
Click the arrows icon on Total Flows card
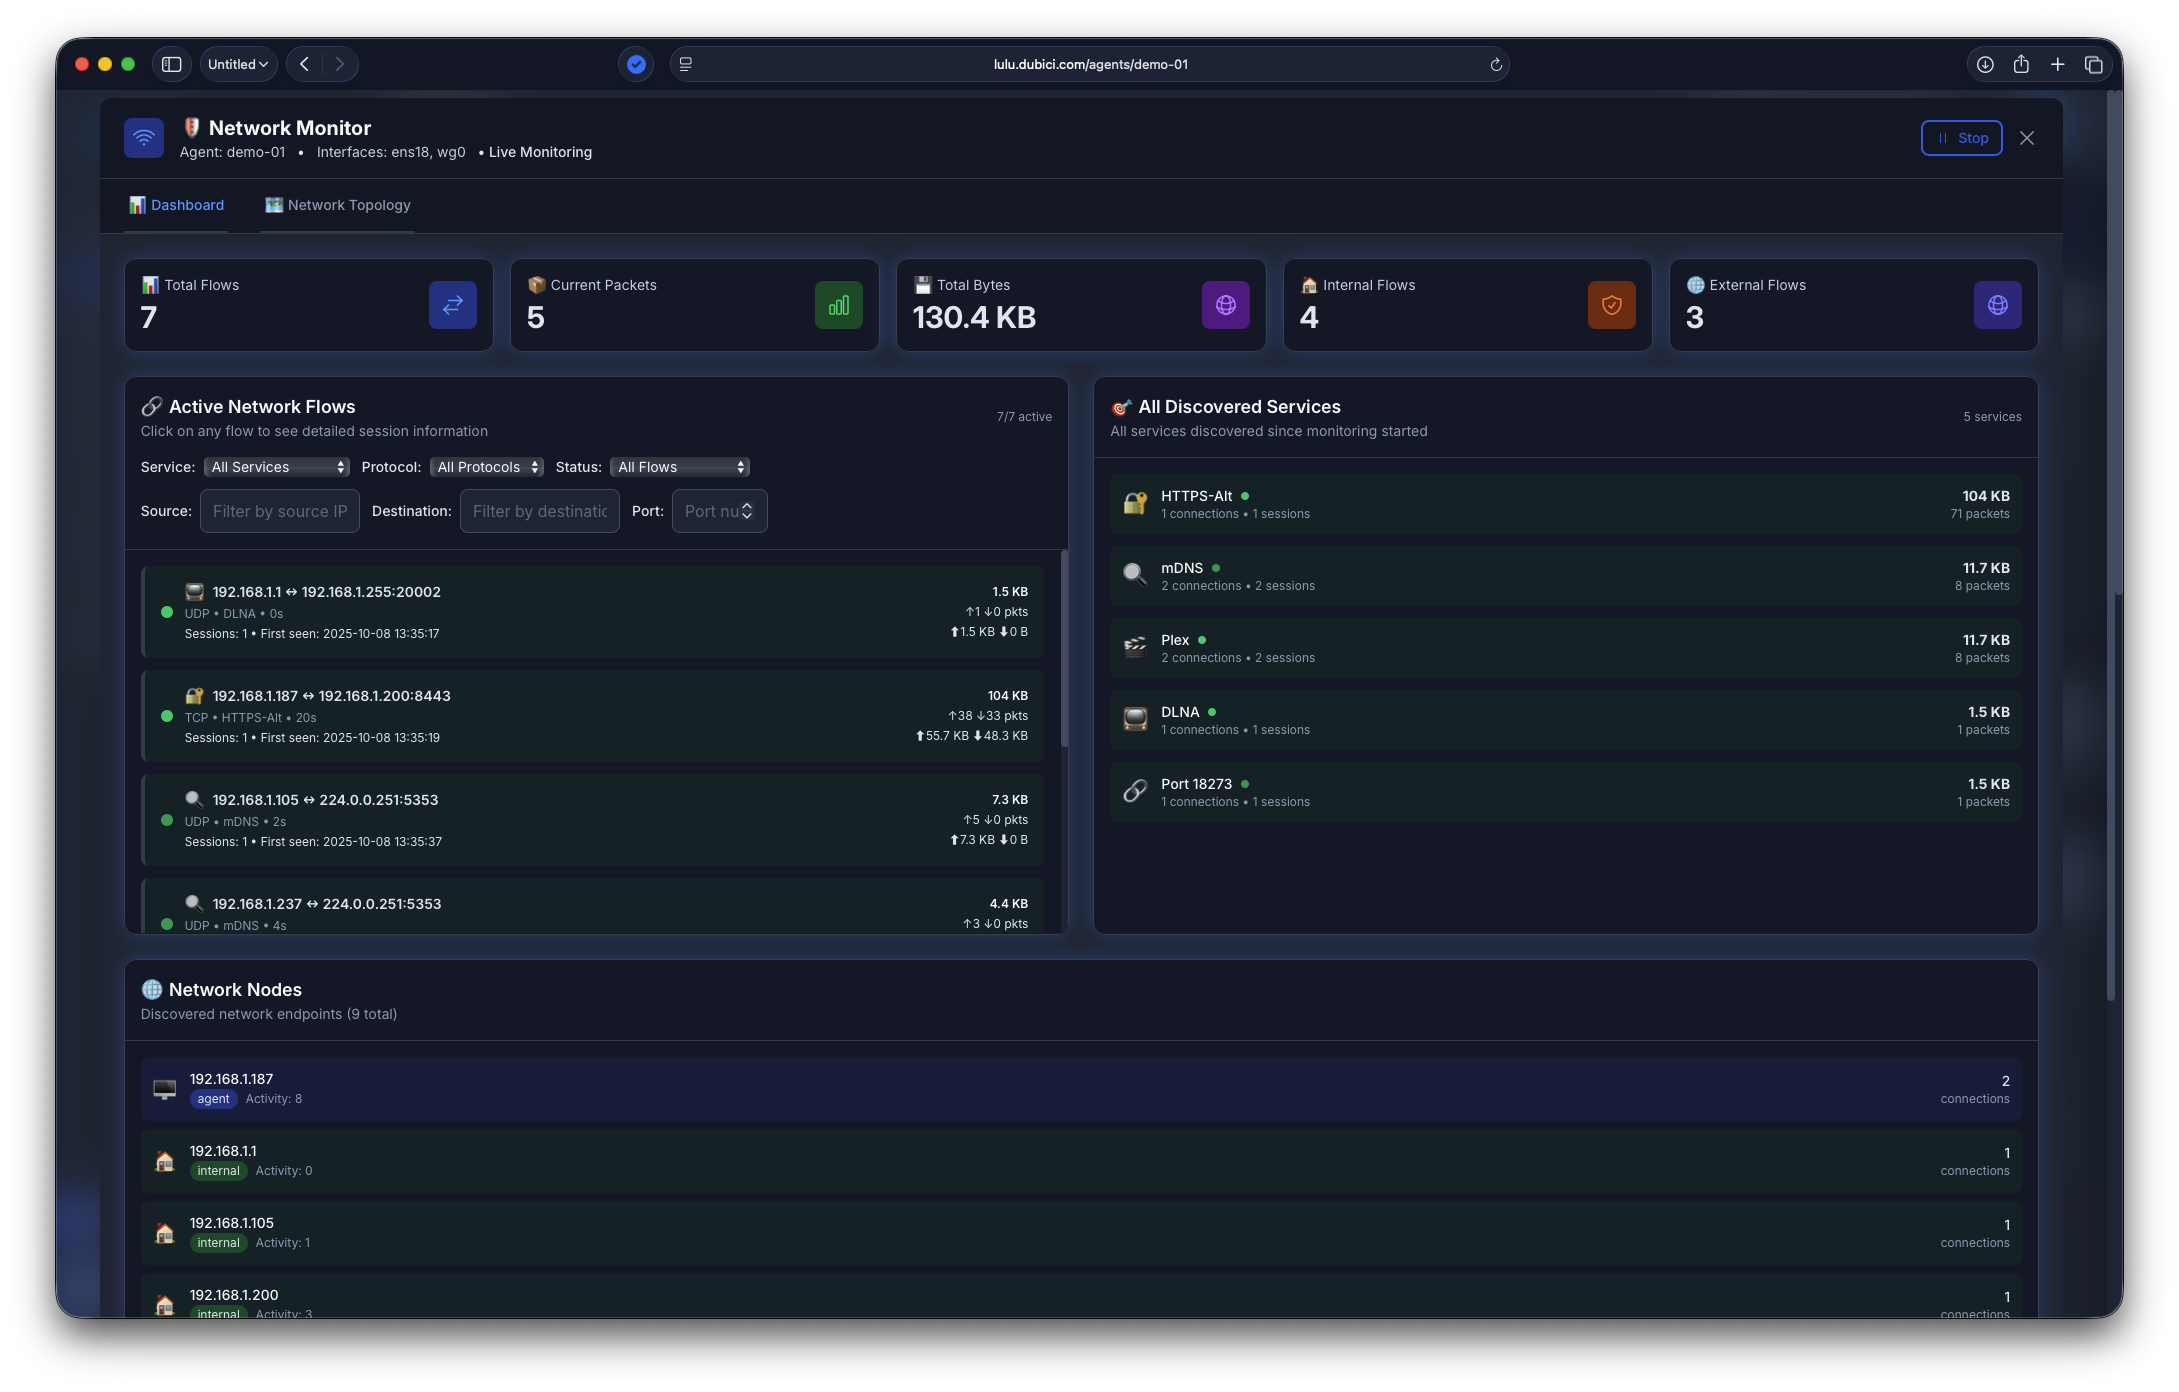452,305
